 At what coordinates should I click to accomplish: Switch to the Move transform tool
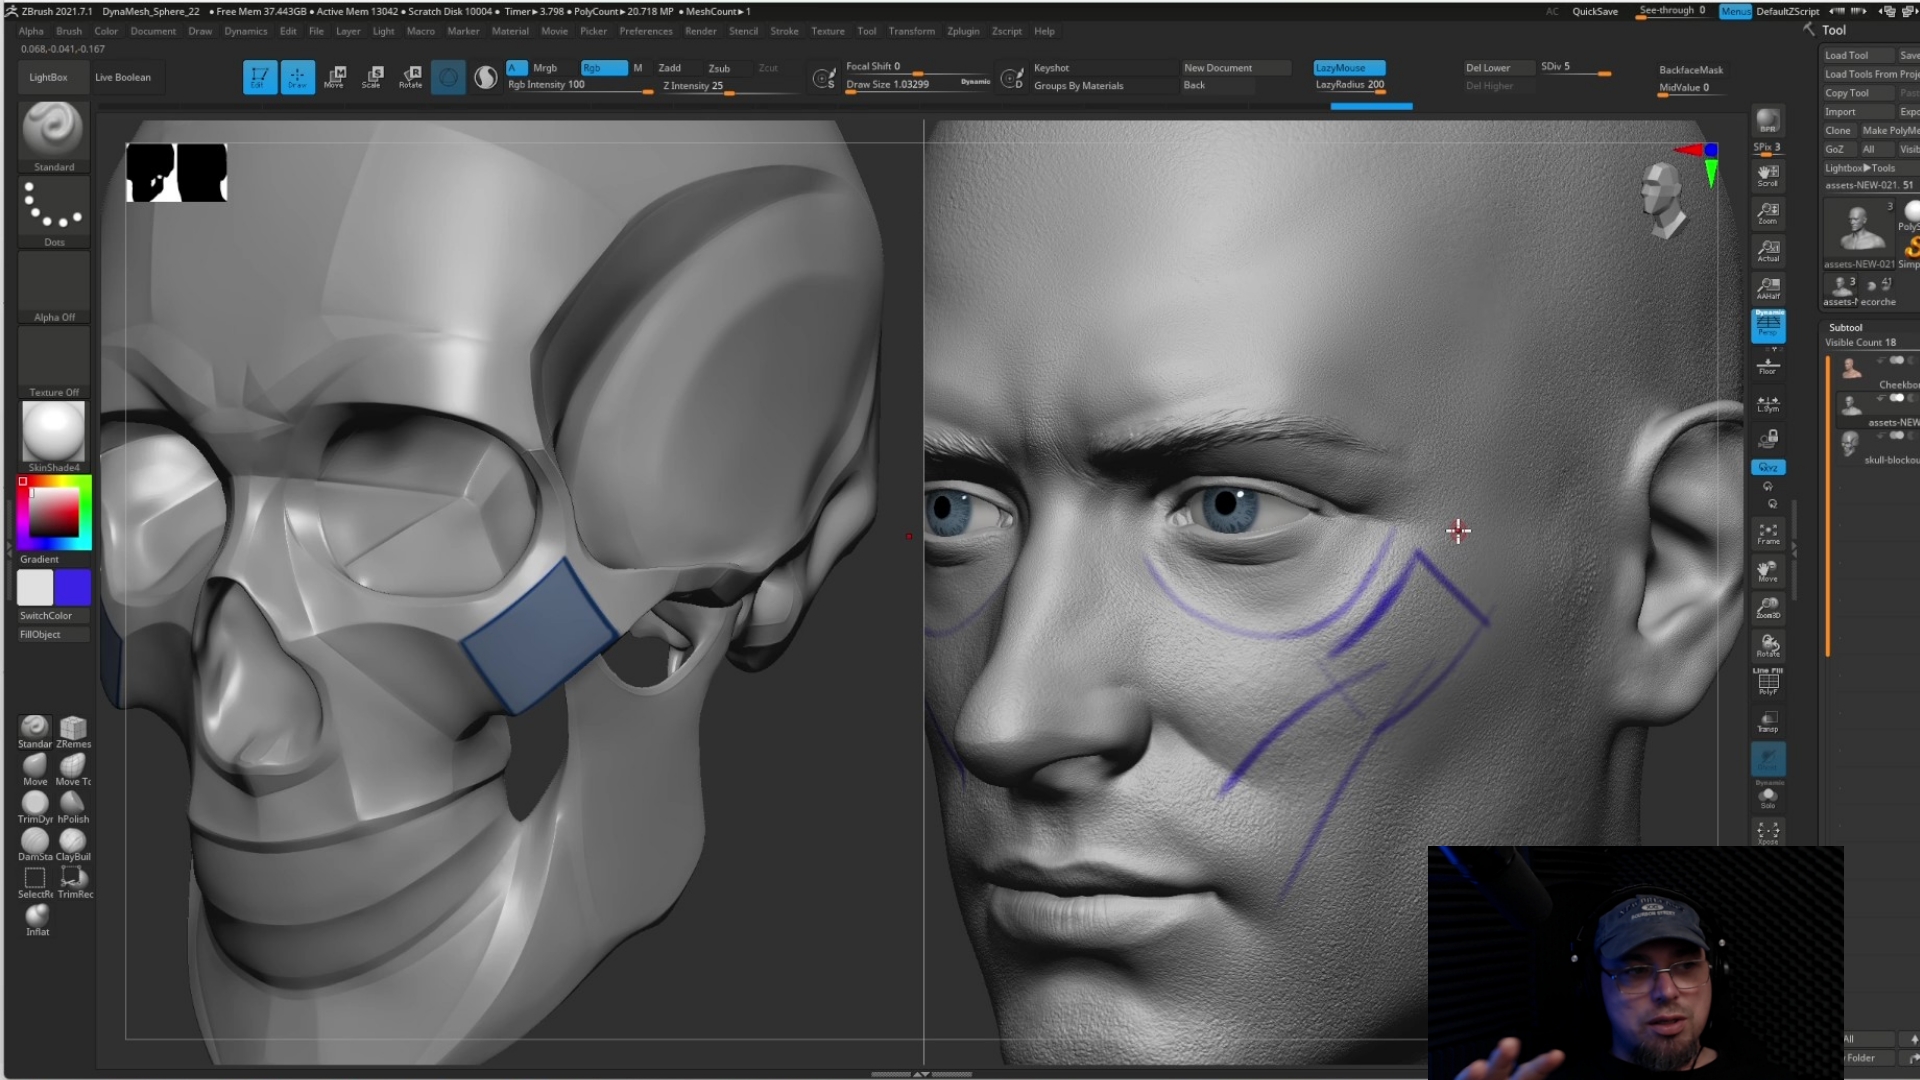(x=335, y=77)
